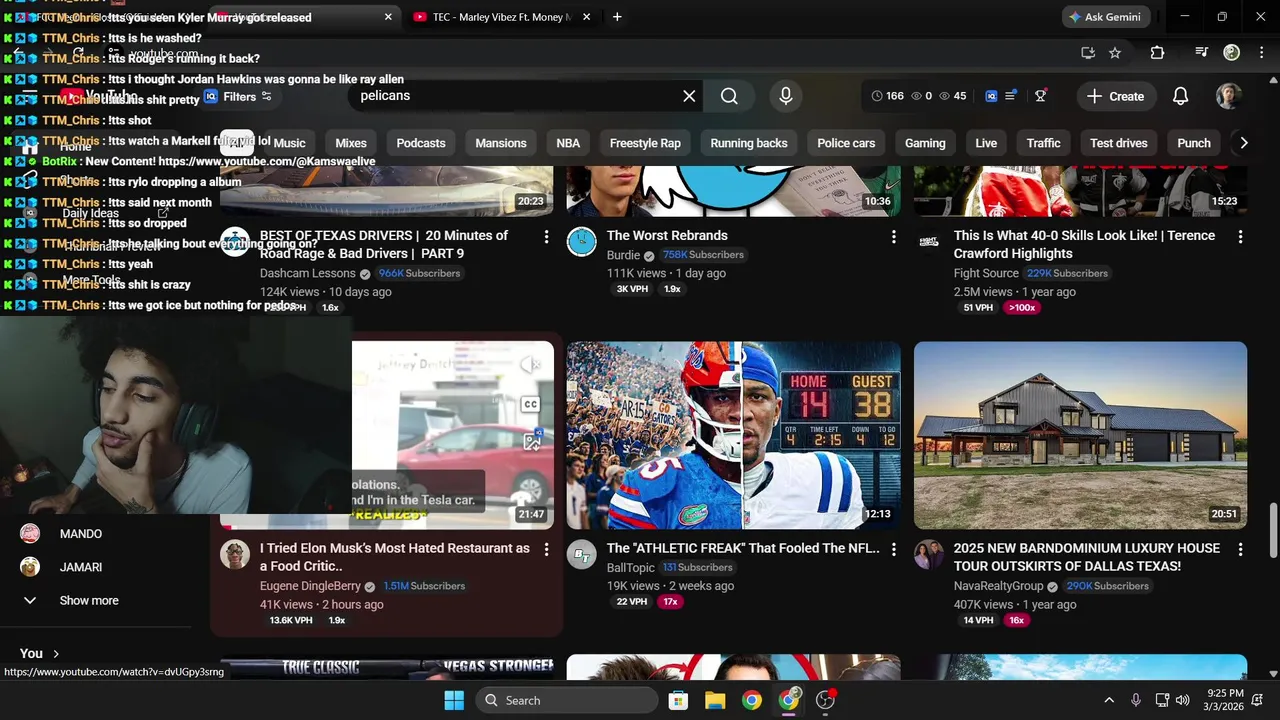Select the Live filter chip

(x=986, y=143)
